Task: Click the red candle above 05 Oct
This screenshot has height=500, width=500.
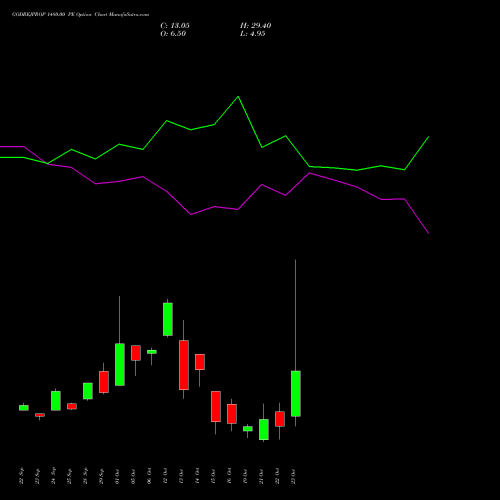Action: coord(136,353)
